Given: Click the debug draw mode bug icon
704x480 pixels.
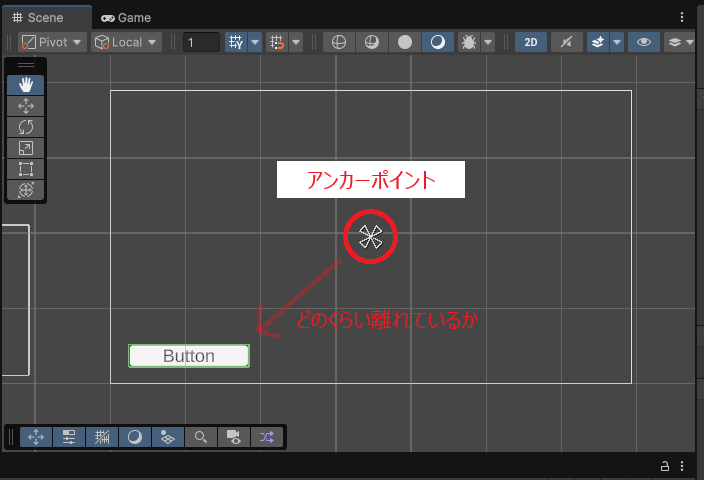Looking at the screenshot, I should [x=469, y=42].
